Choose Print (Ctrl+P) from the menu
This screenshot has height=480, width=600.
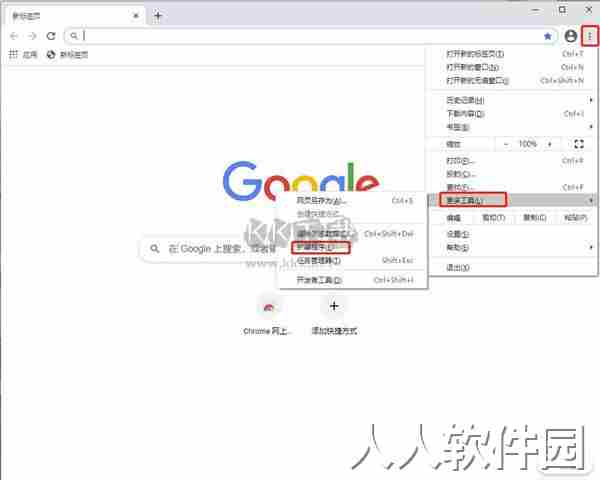513,161
